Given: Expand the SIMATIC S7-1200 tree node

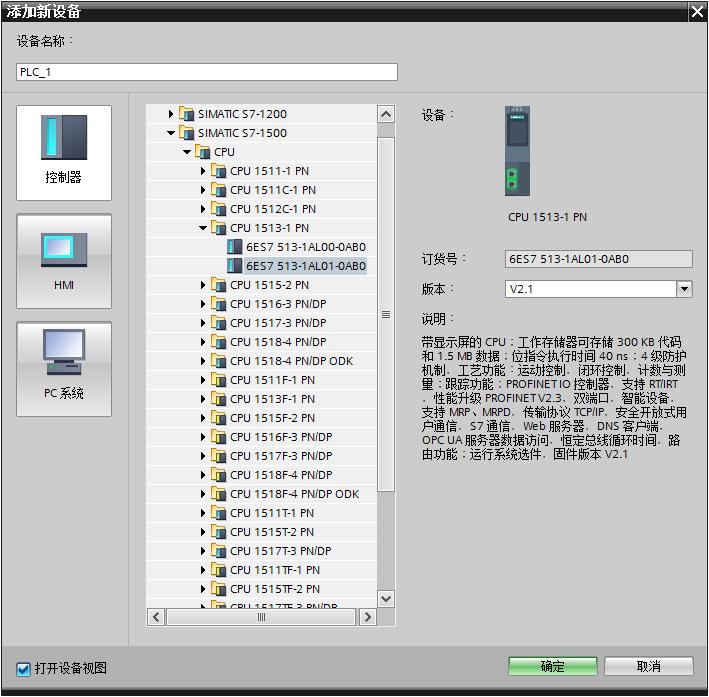Looking at the screenshot, I should pyautogui.click(x=170, y=114).
